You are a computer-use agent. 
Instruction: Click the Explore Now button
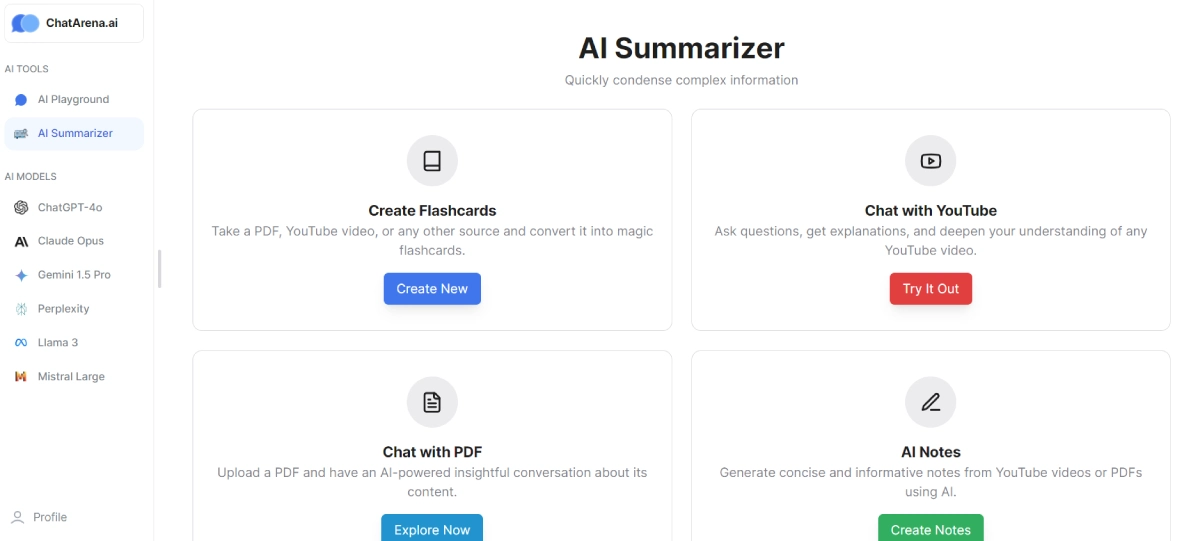pos(432,529)
